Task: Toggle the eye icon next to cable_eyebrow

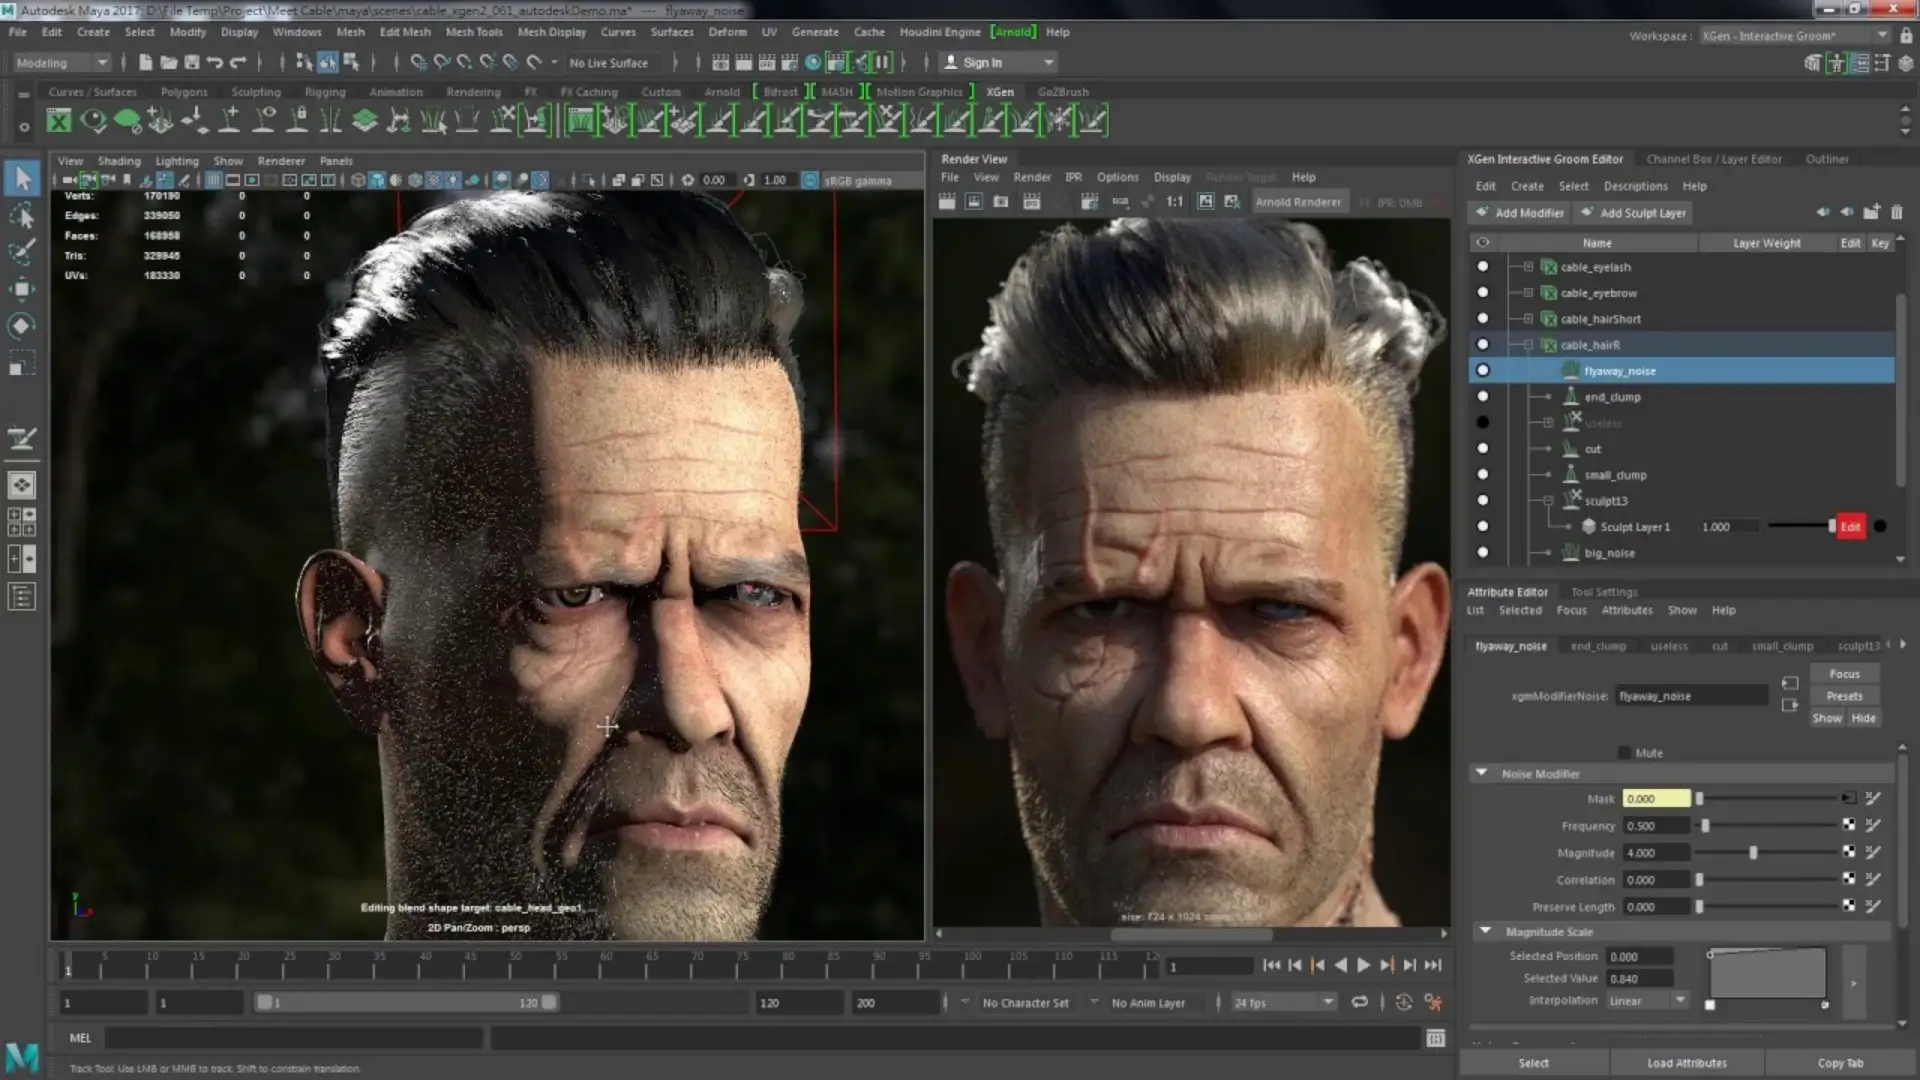Action: coord(1483,293)
